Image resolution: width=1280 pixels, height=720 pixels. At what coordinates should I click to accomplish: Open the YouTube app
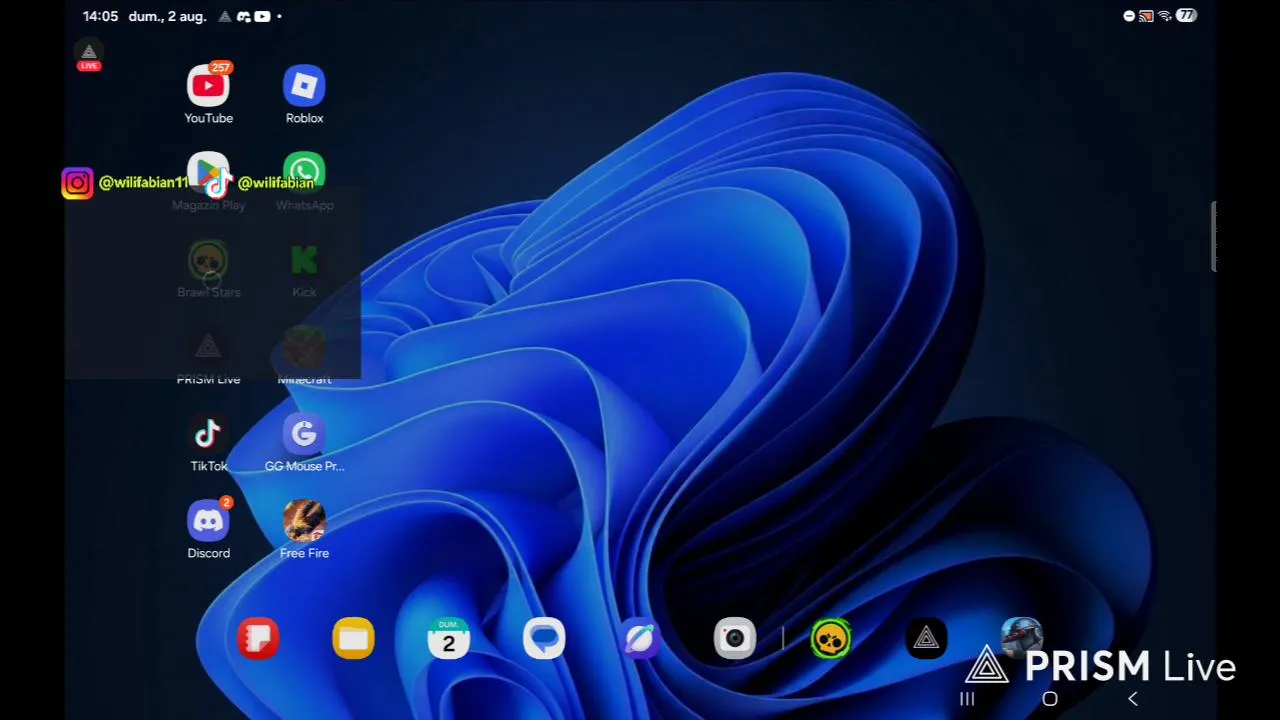click(x=208, y=87)
